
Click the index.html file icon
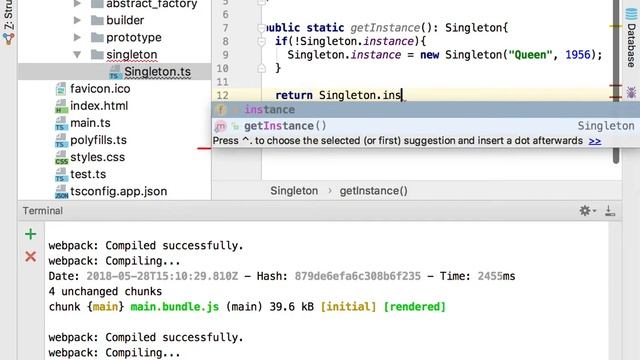point(61,106)
